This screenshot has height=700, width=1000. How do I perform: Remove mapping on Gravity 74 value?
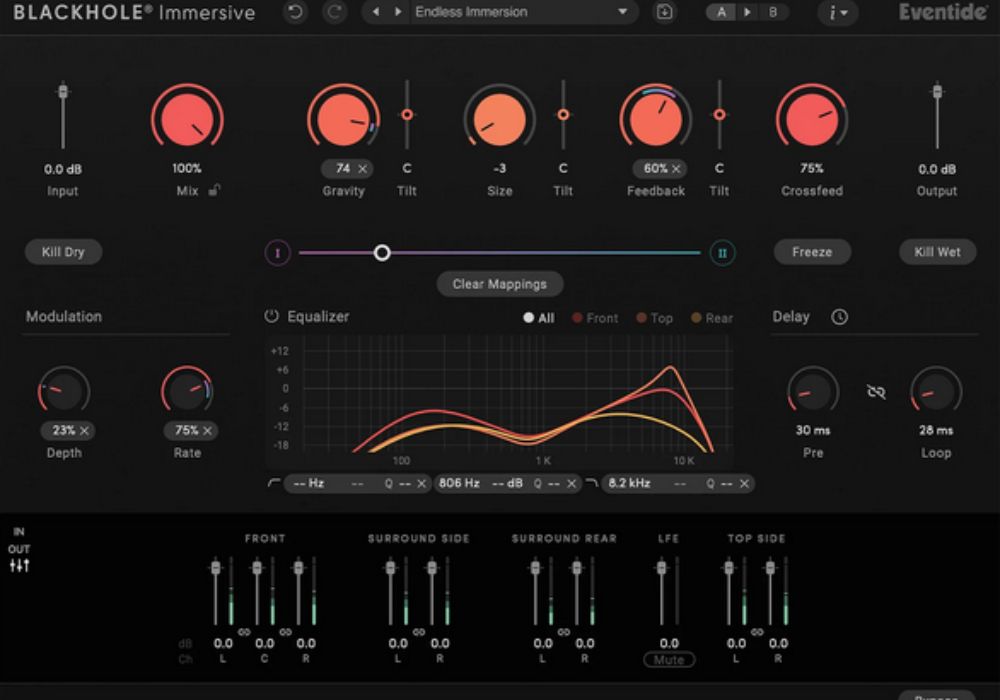tap(362, 169)
